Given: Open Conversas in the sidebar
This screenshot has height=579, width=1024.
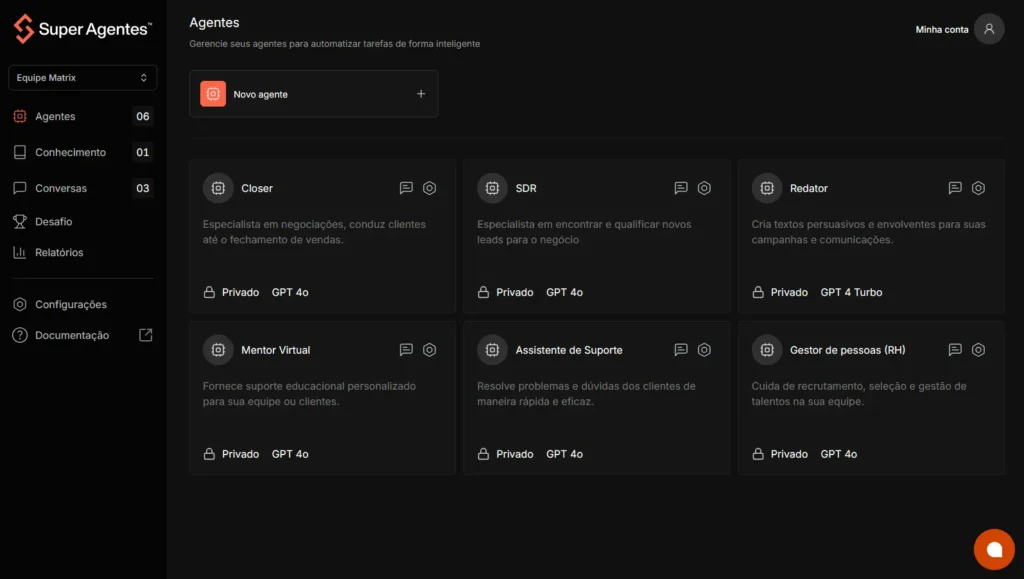Looking at the screenshot, I should click(x=61, y=188).
